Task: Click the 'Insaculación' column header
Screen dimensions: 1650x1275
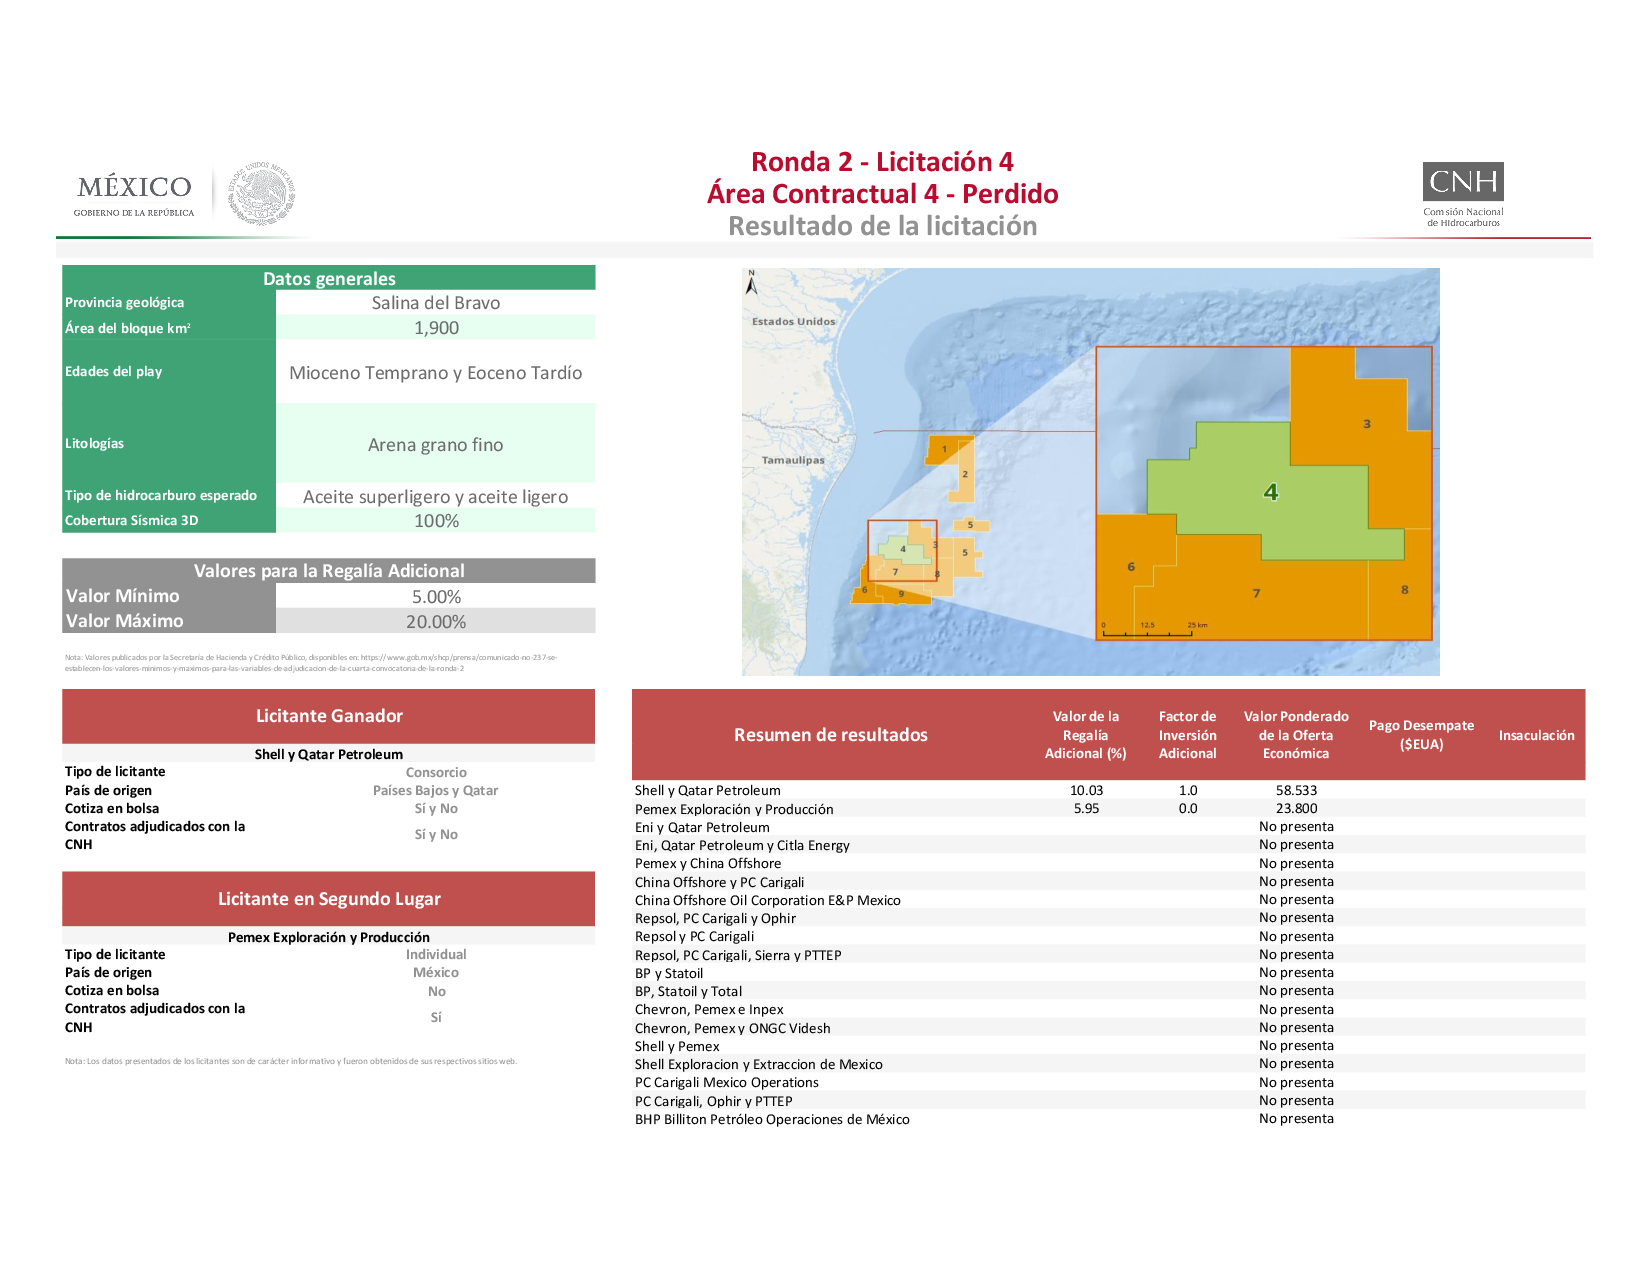Action: 1536,736
